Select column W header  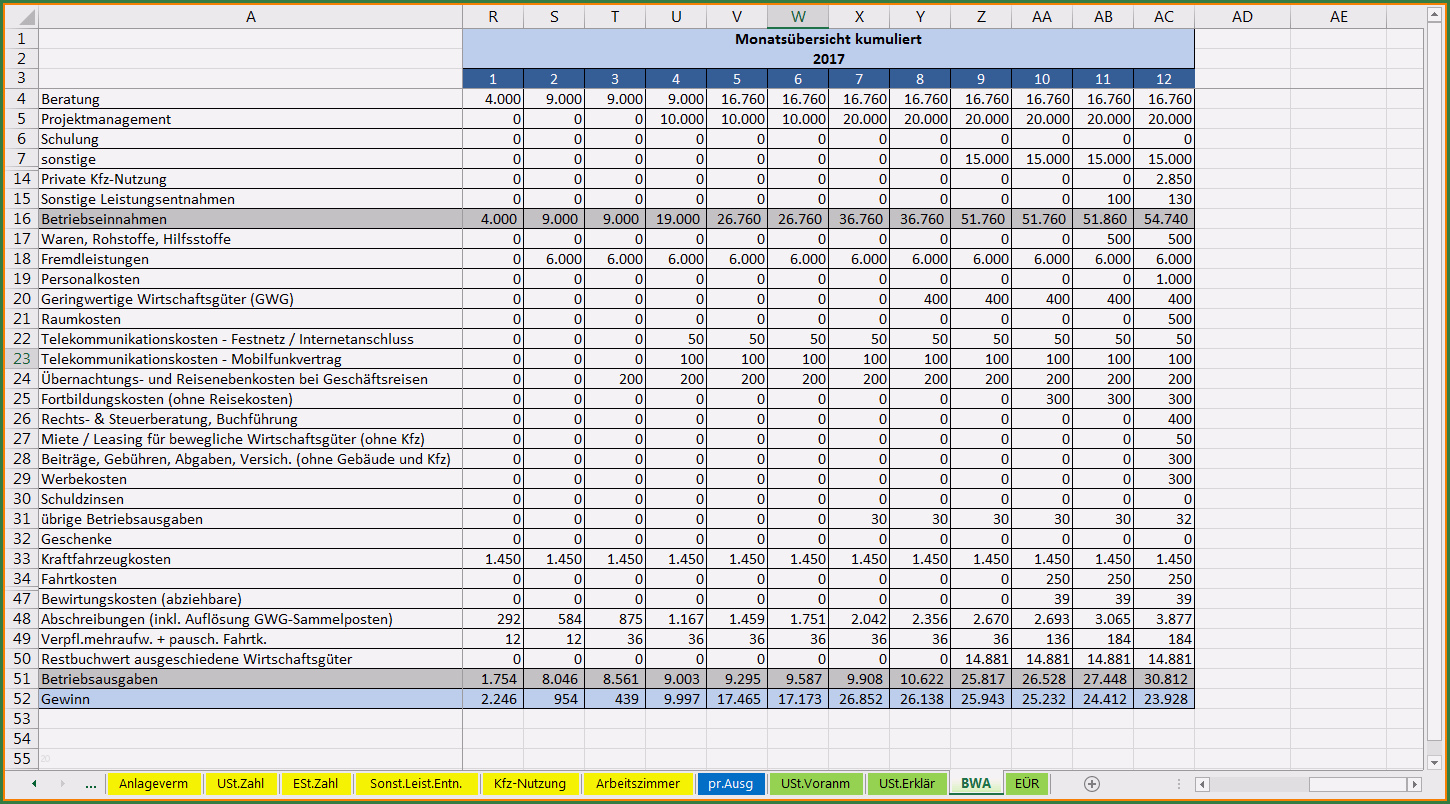798,17
